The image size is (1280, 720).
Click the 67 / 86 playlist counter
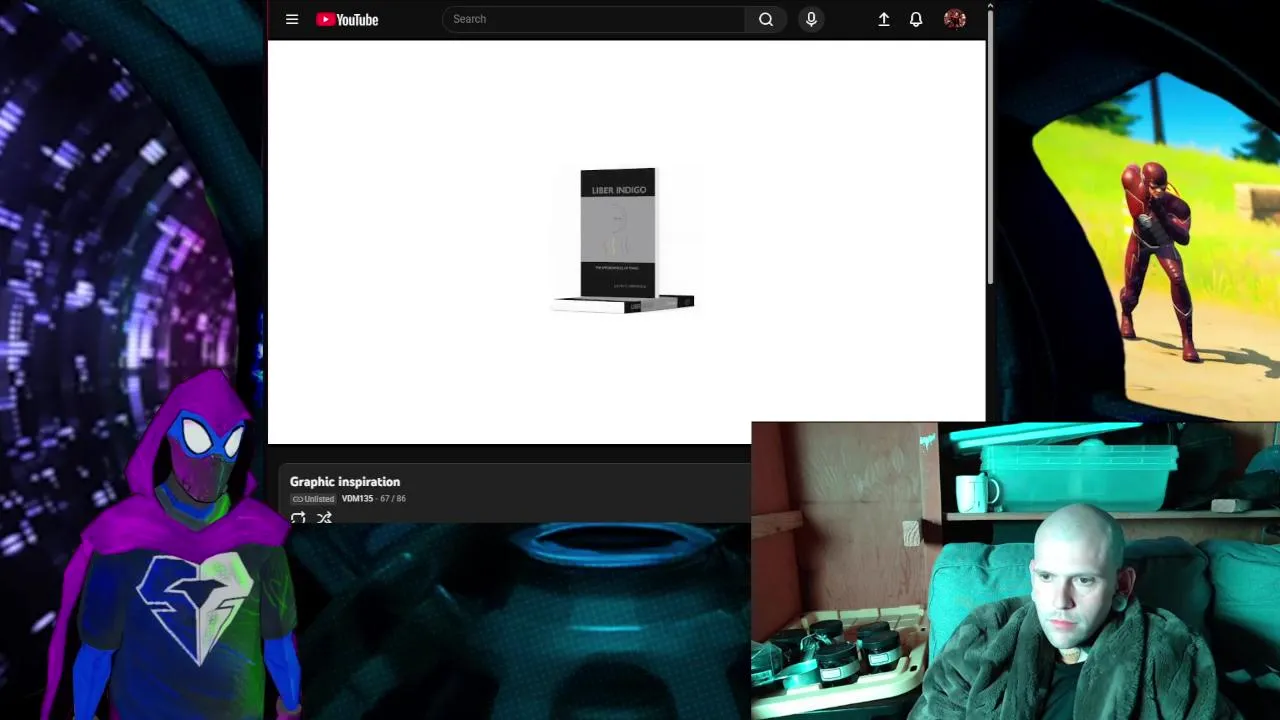(x=393, y=499)
